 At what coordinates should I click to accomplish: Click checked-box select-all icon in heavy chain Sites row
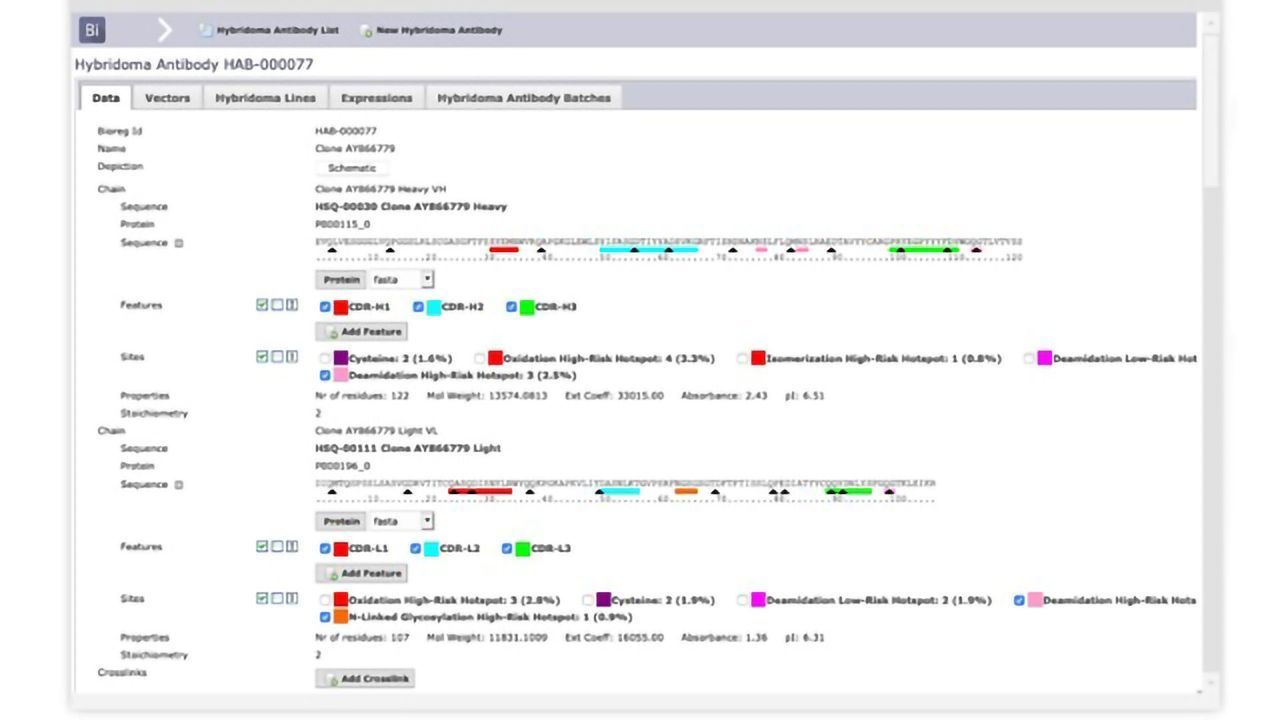pyautogui.click(x=262, y=356)
